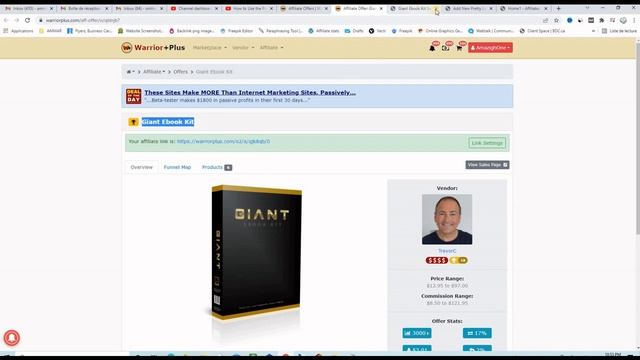Click the highlighted Giant Ebook Kit title

(168, 122)
